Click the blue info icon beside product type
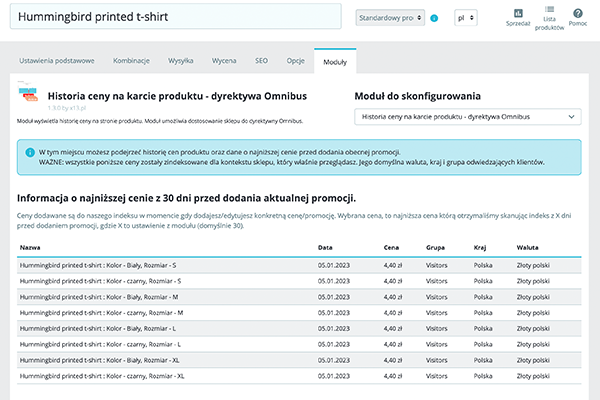 pyautogui.click(x=434, y=18)
